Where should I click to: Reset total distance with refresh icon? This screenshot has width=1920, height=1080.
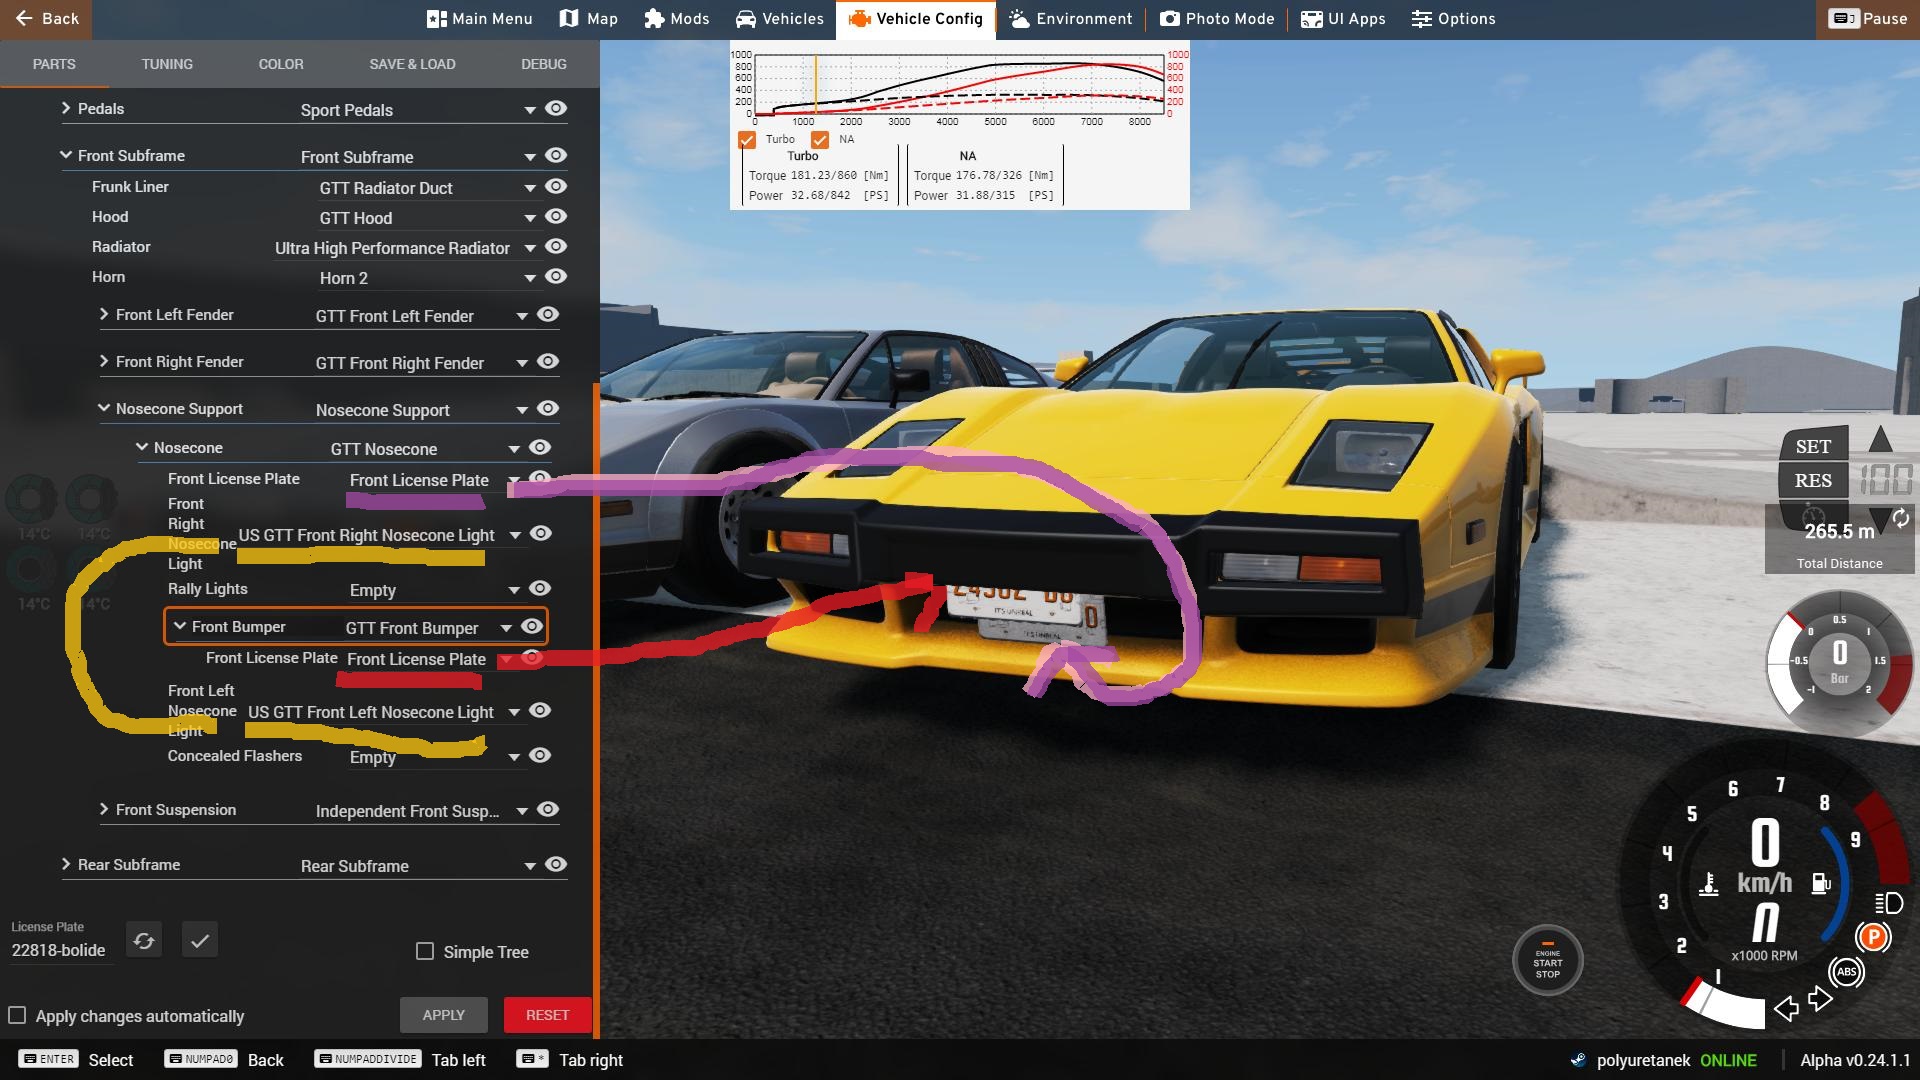point(1900,518)
